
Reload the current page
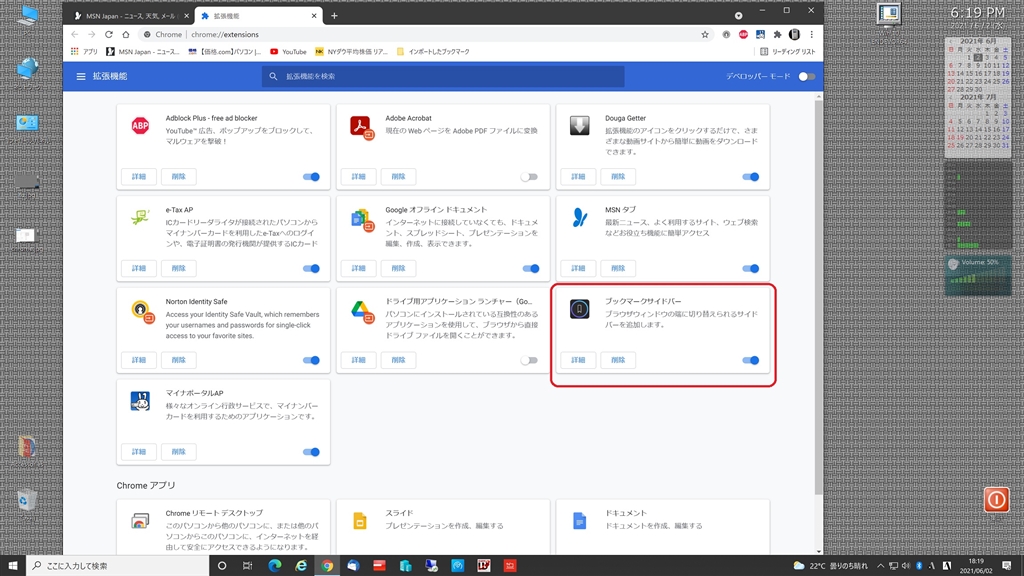coord(108,35)
